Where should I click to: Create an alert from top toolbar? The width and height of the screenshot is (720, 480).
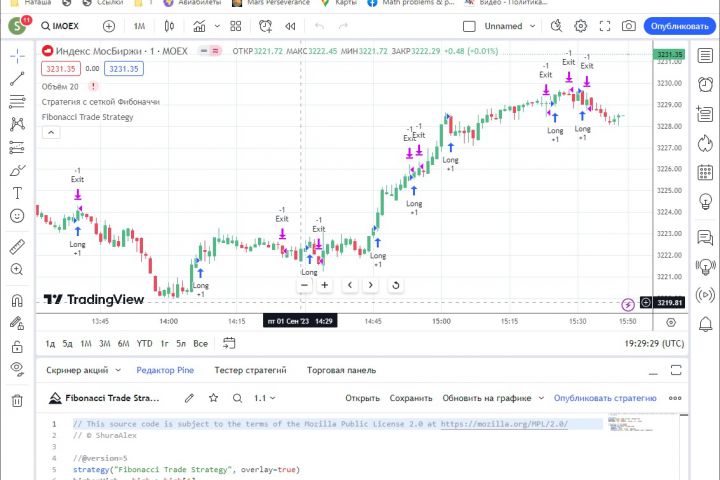click(265, 26)
